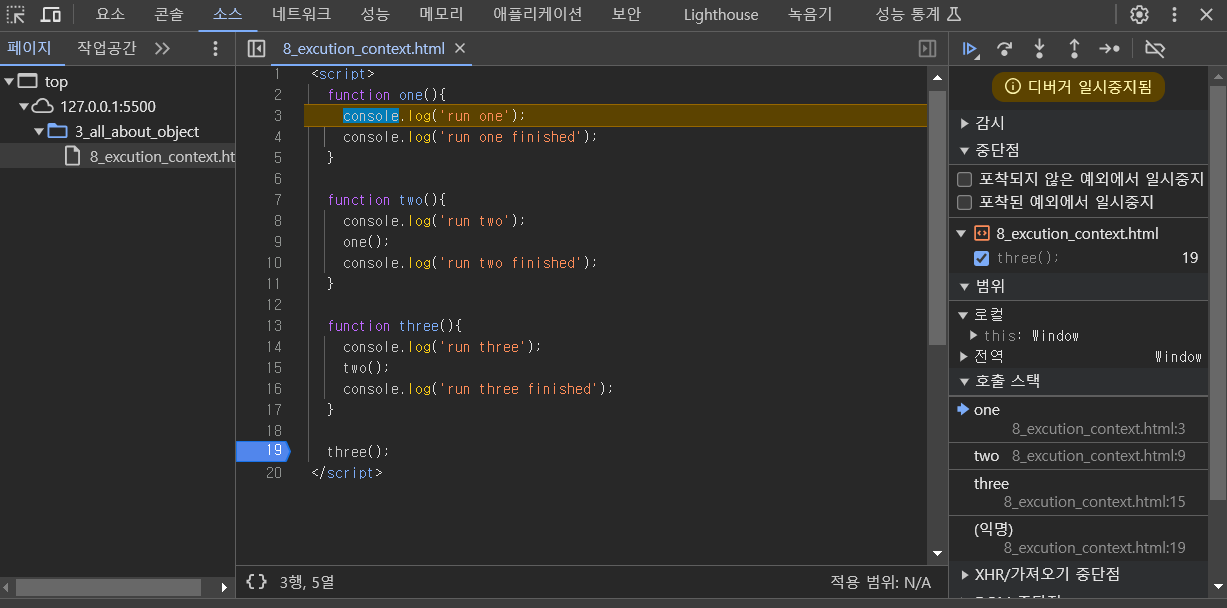The height and width of the screenshot is (608, 1227).
Task: Pretty print the source with braces icon
Action: pyautogui.click(x=256, y=581)
